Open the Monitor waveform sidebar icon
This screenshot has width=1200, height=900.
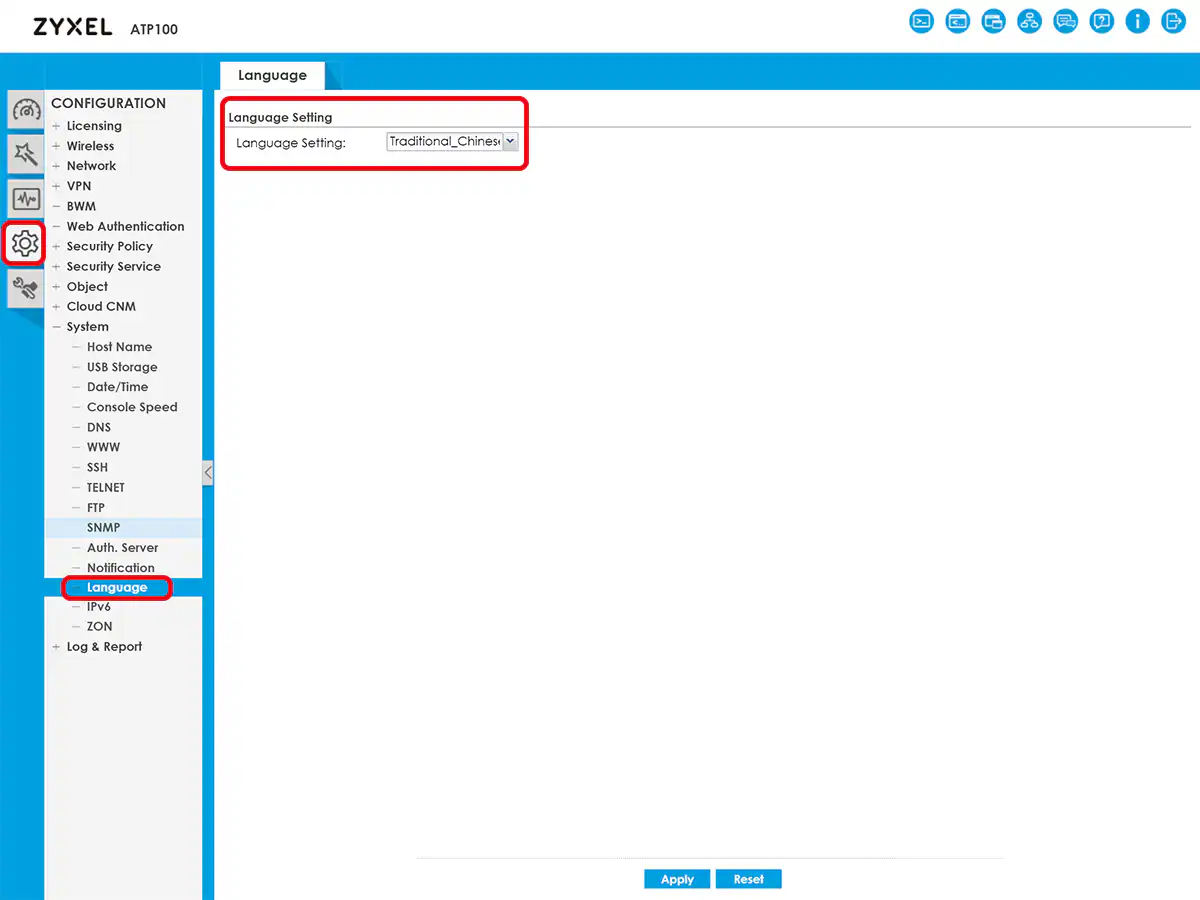click(x=25, y=198)
